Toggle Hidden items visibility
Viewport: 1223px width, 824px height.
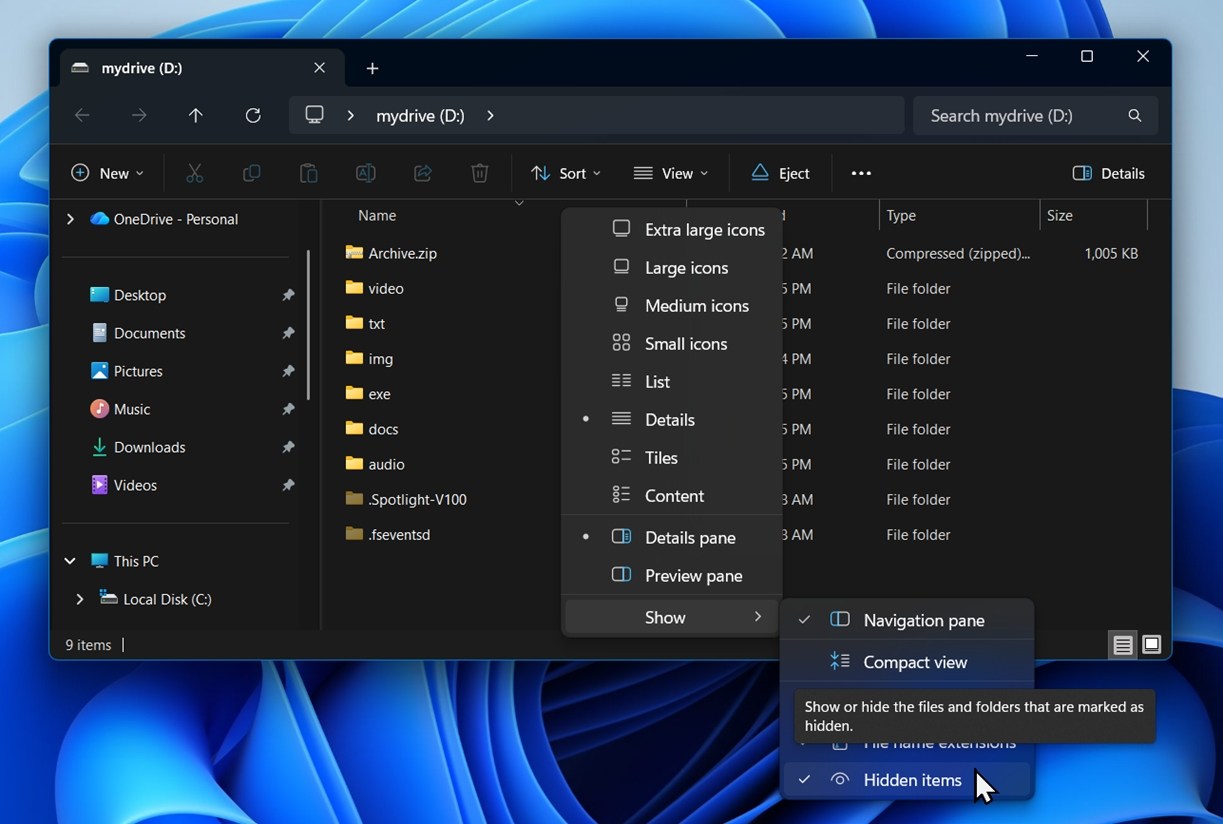click(911, 780)
